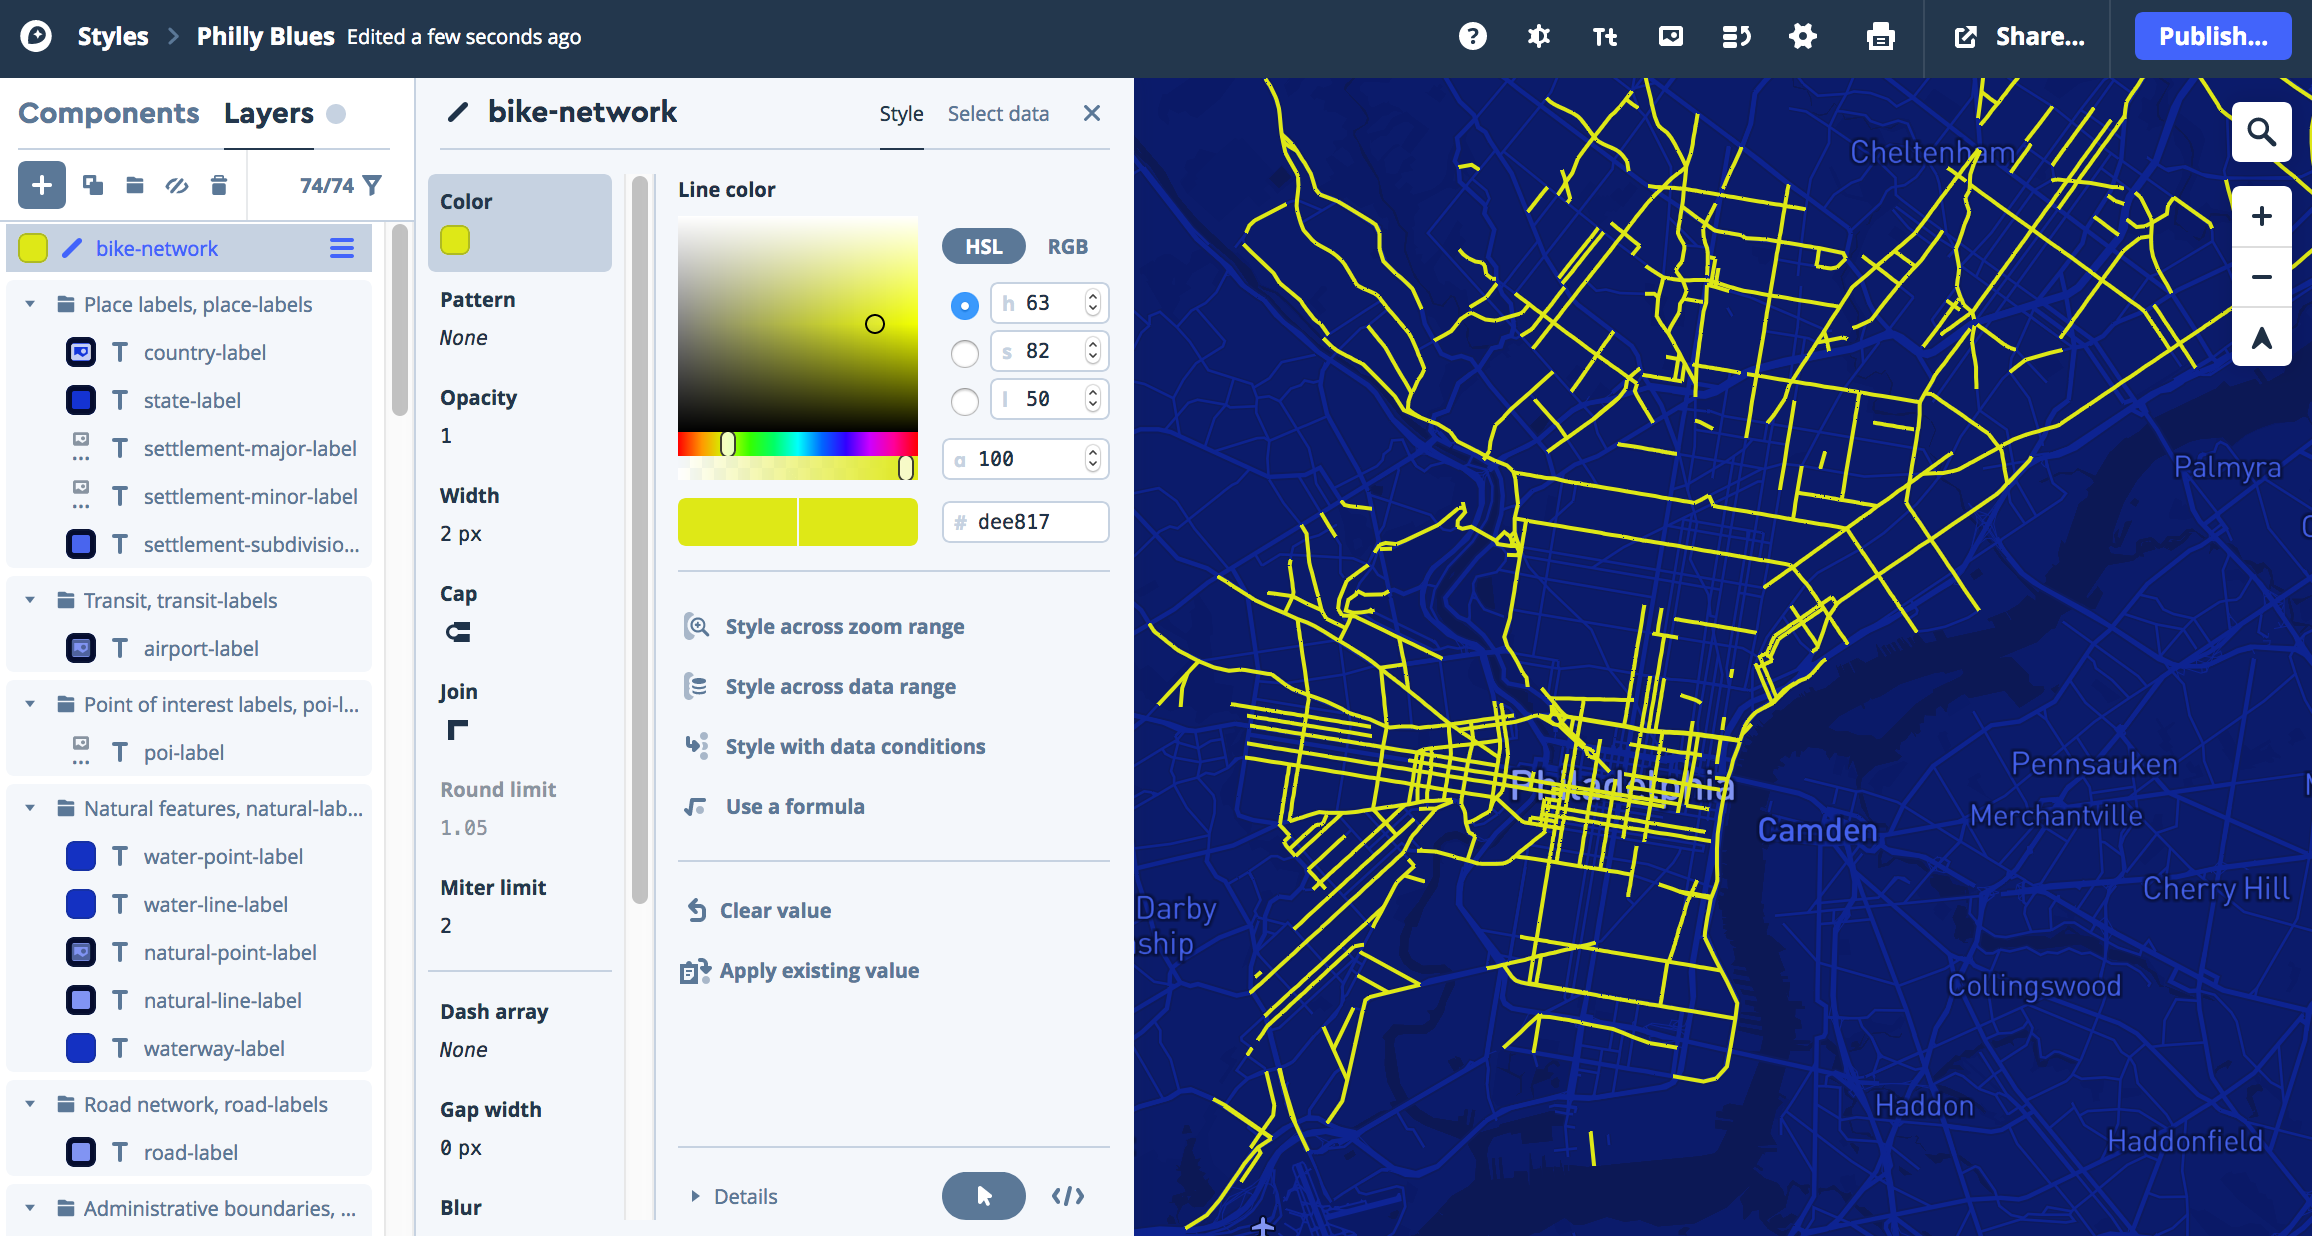Click Clear value link
The image size is (2312, 1236).
click(775, 910)
